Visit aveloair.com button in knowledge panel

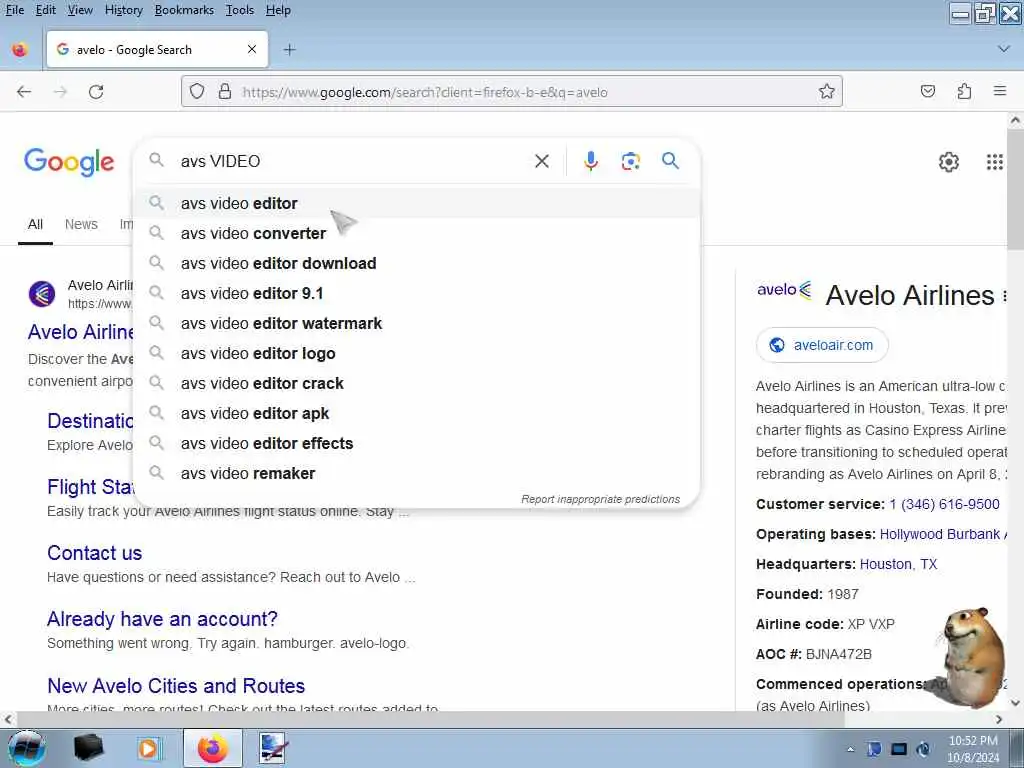[x=822, y=345]
